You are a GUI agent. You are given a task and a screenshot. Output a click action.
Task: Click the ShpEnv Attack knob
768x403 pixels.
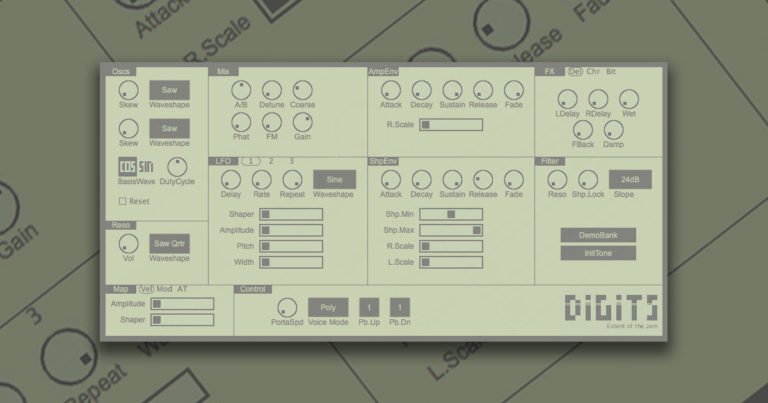click(391, 180)
